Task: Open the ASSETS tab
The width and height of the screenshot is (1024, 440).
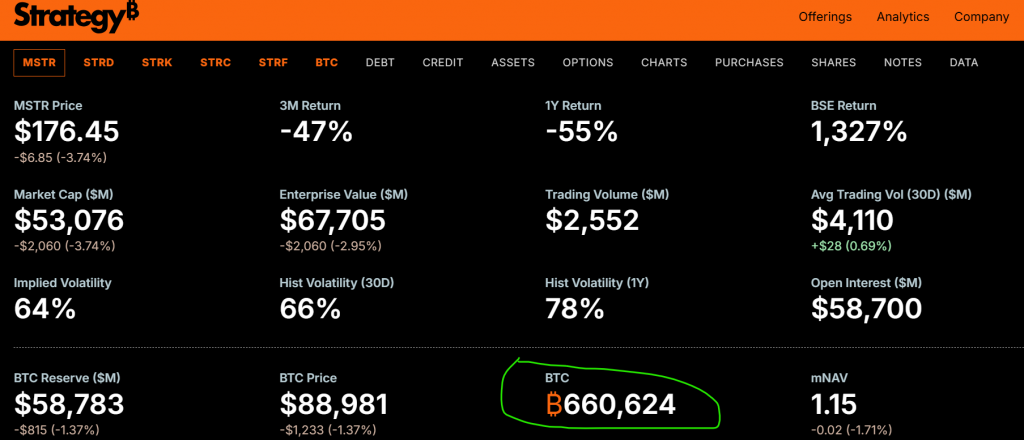Action: click(513, 63)
